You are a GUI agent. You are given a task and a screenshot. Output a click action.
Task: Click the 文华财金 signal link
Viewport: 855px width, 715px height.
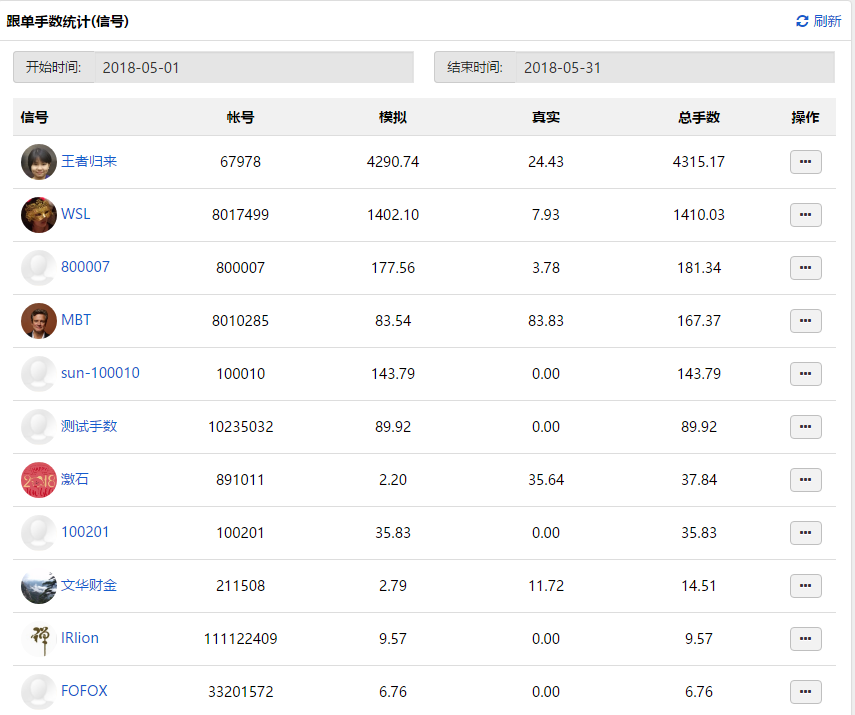(x=89, y=585)
